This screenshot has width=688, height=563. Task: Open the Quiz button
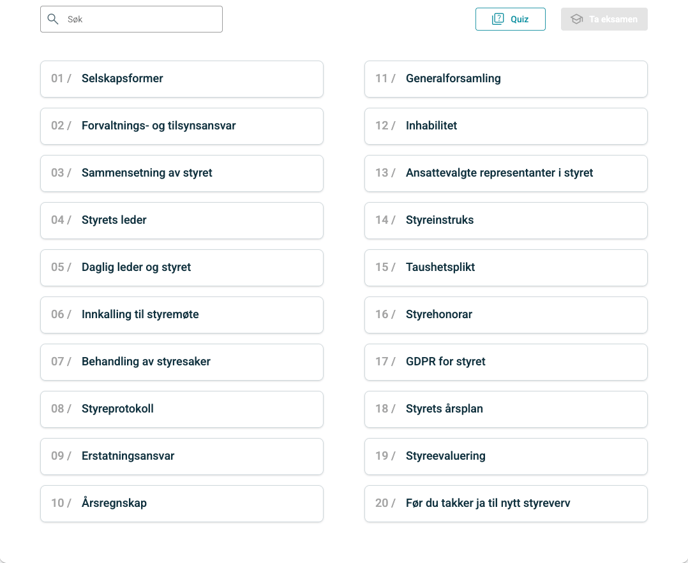[x=511, y=19]
